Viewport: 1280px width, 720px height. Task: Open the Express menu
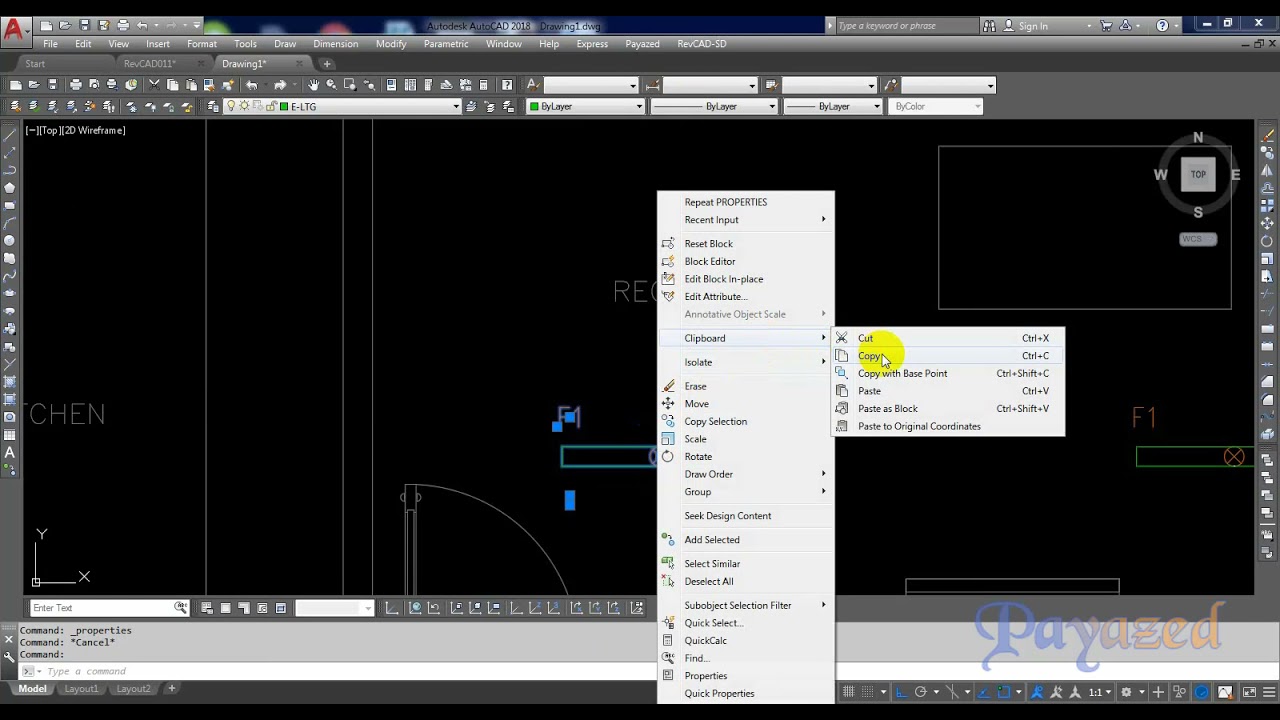(592, 44)
